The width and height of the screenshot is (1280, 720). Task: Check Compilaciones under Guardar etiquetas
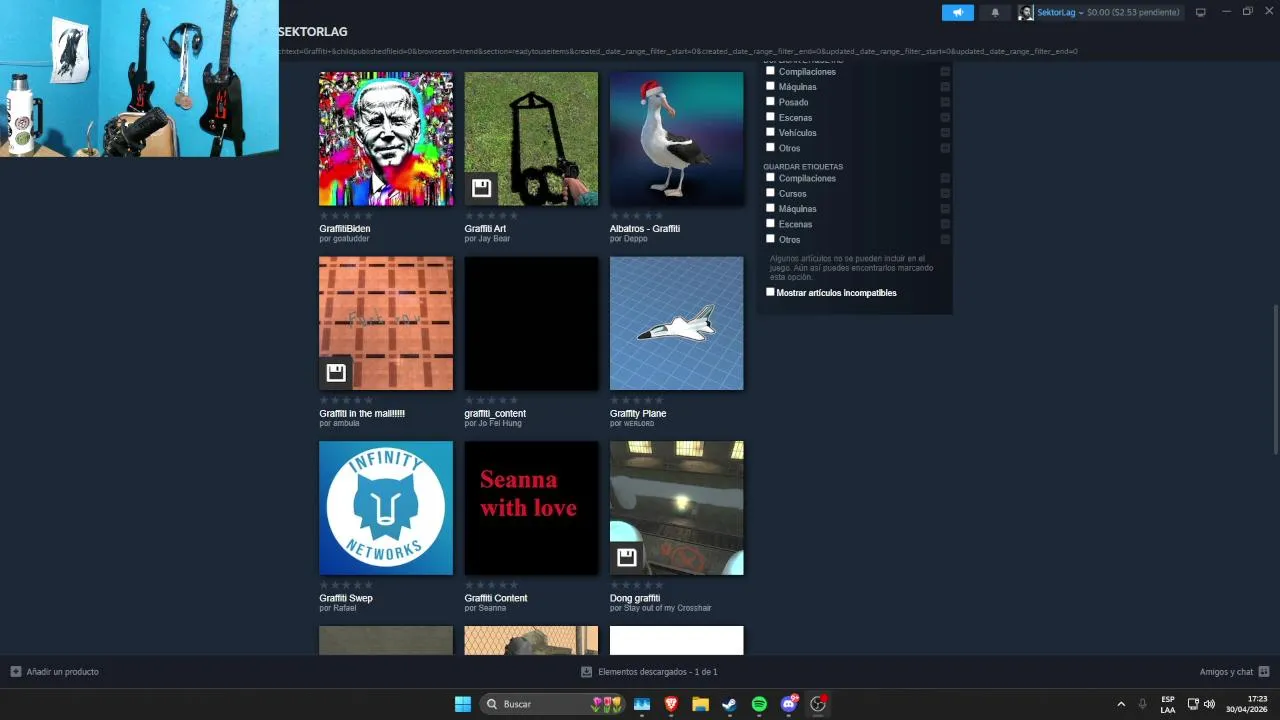[x=770, y=177]
